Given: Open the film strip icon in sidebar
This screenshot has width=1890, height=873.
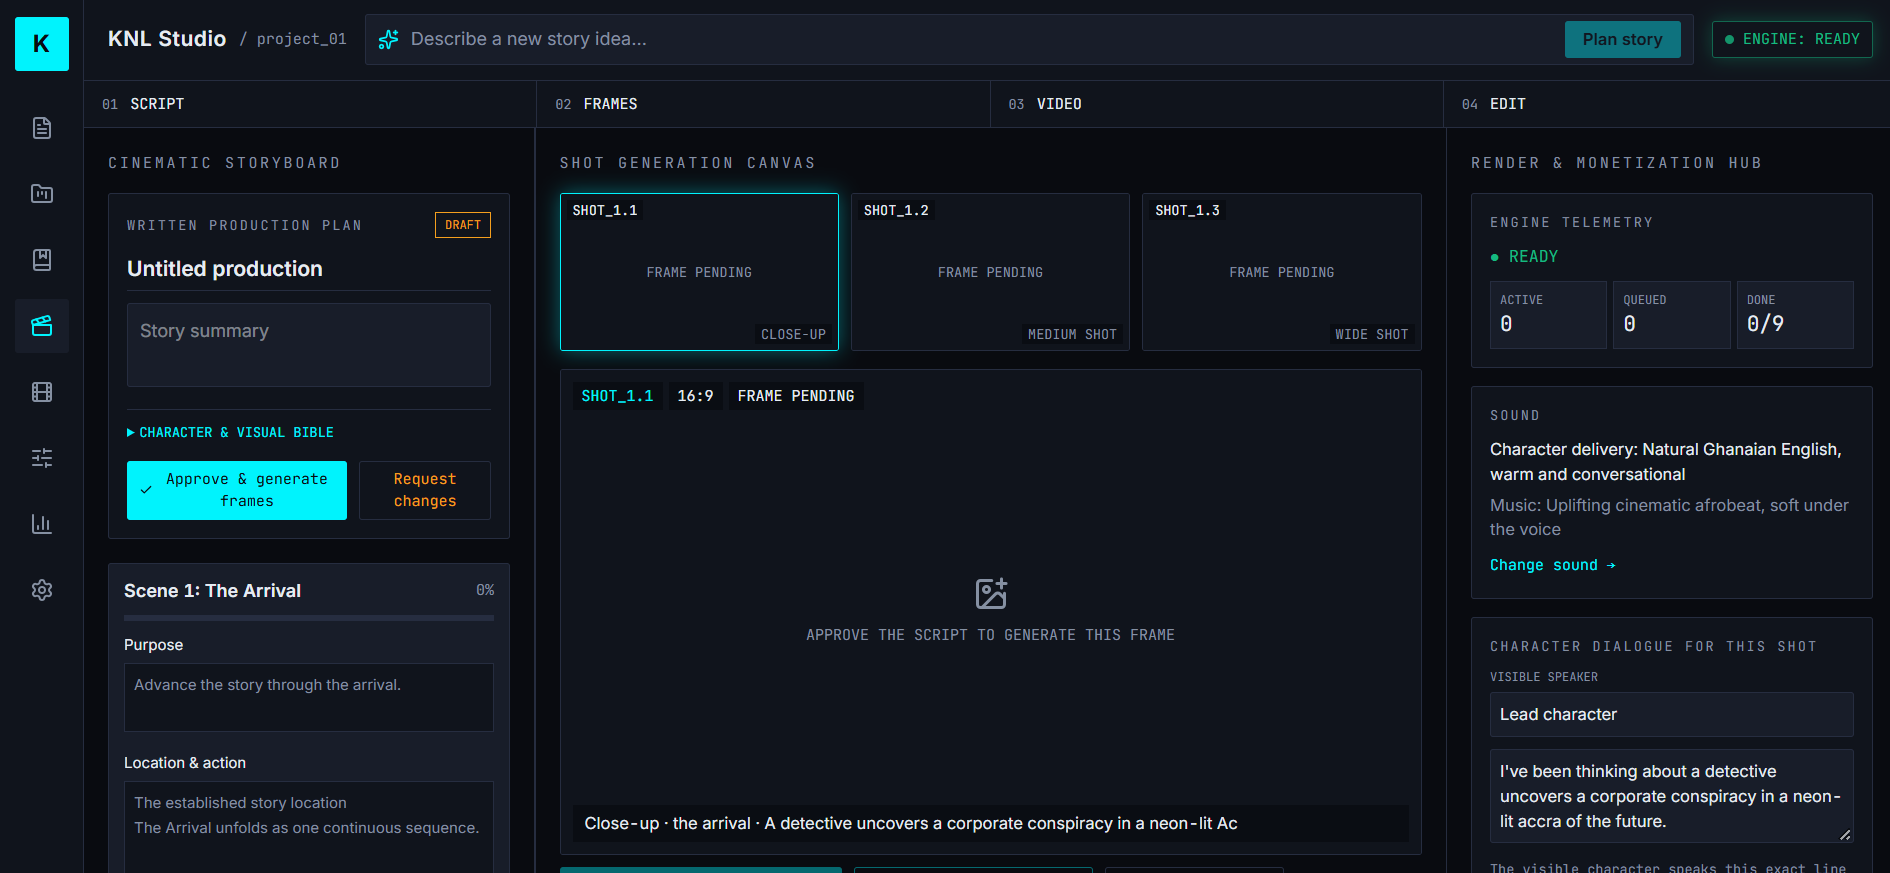Looking at the screenshot, I should tap(42, 392).
